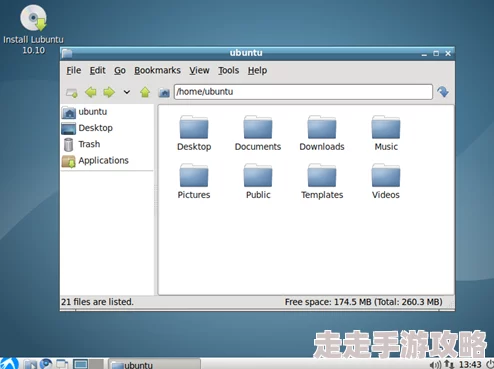Select the Public folder icon
Viewport: 494px width, 369px height.
pos(258,181)
